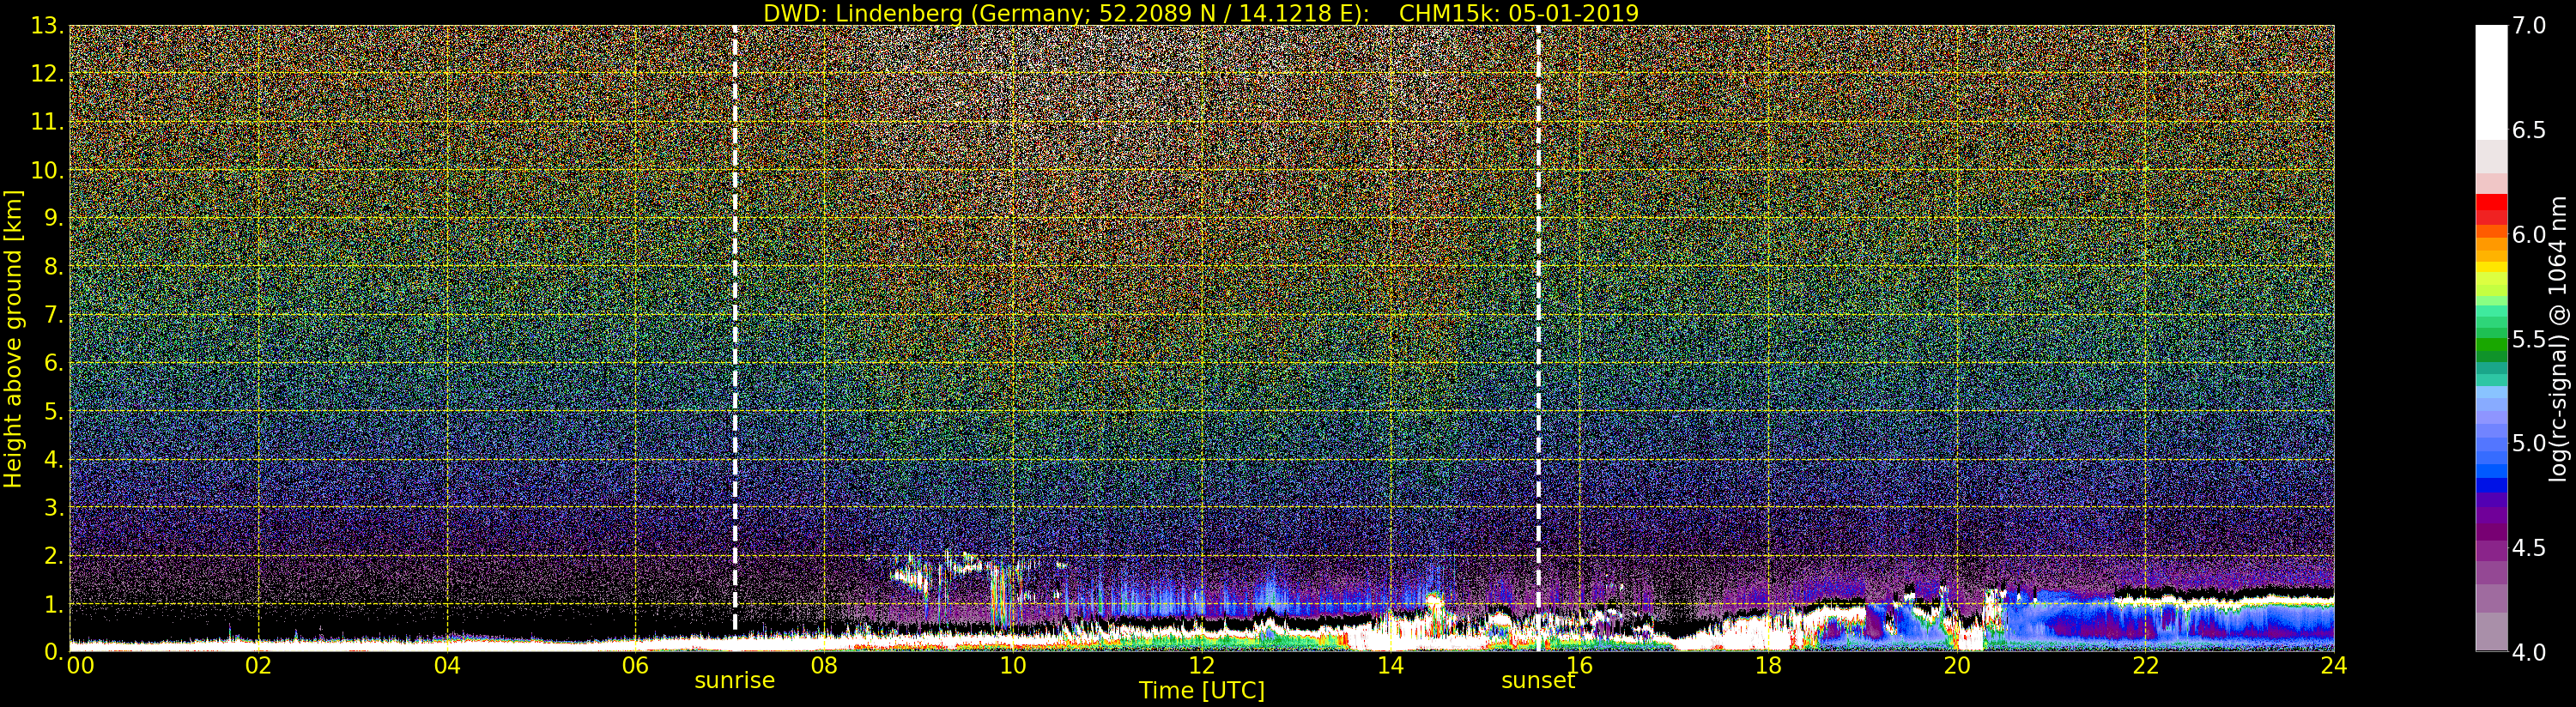Click the '10' time axis tick label
Viewport: 2576px width, 707px height.
pyautogui.click(x=1013, y=666)
